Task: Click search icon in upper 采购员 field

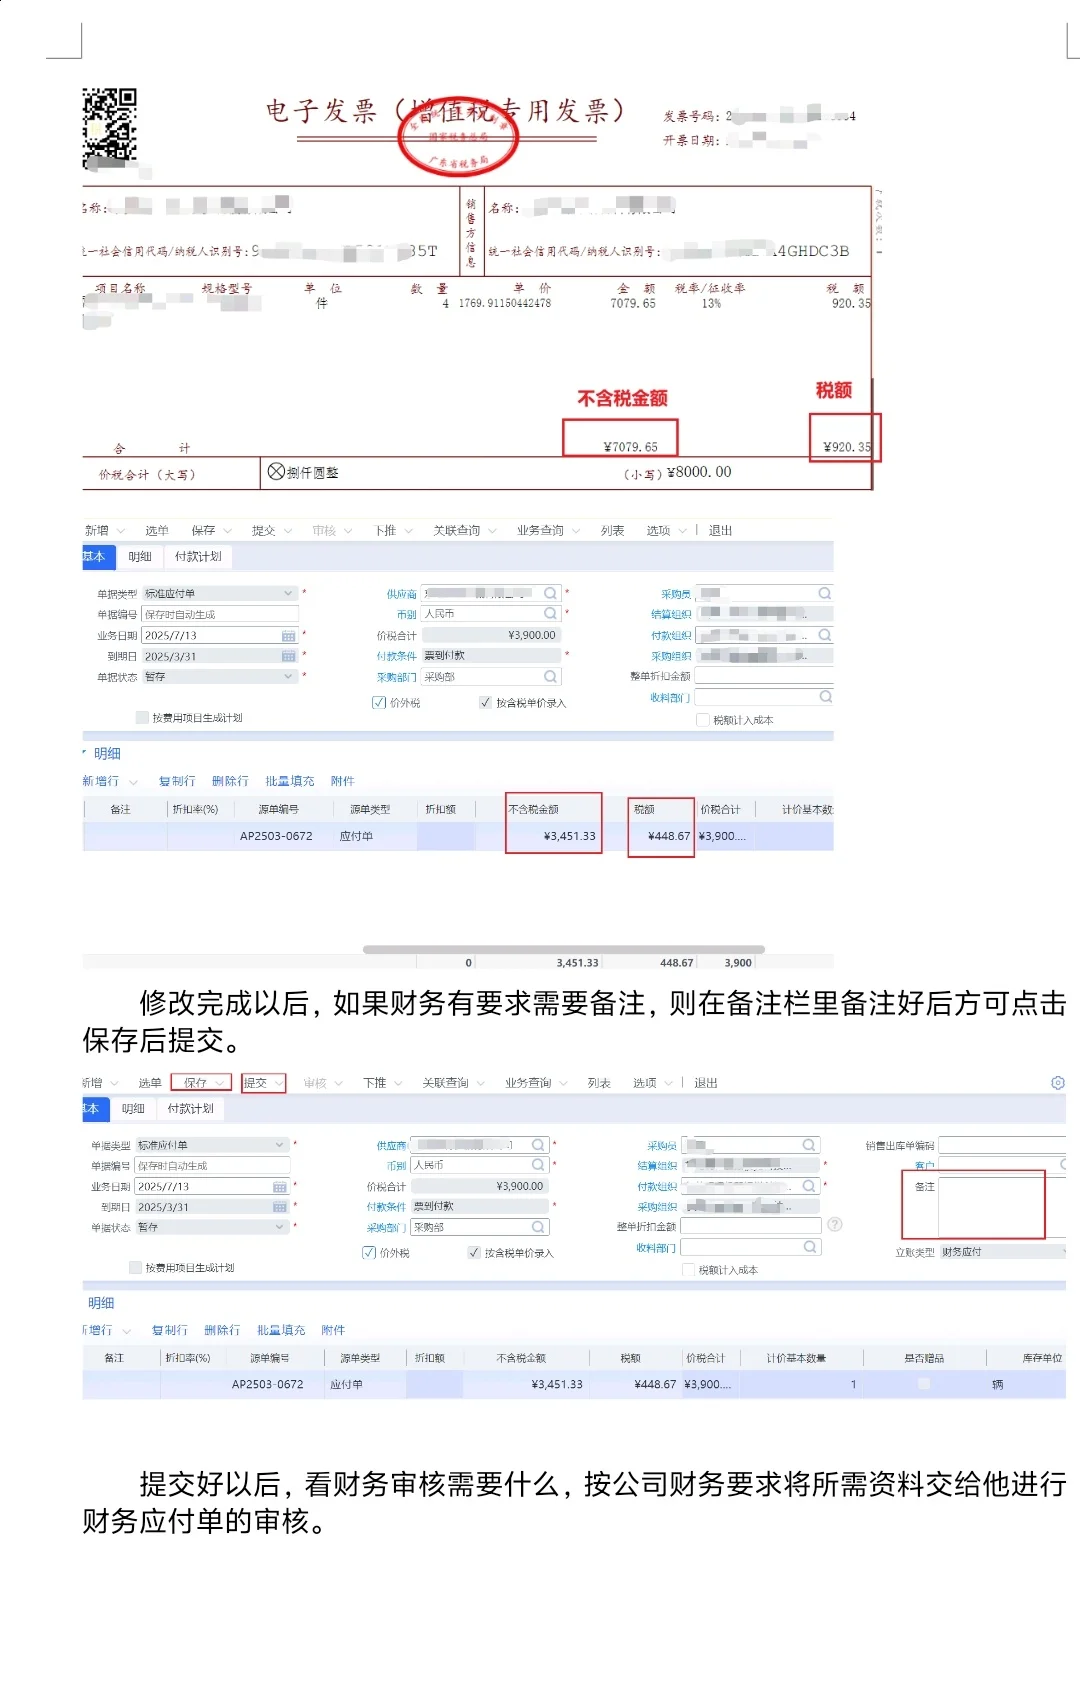Action: tap(825, 593)
